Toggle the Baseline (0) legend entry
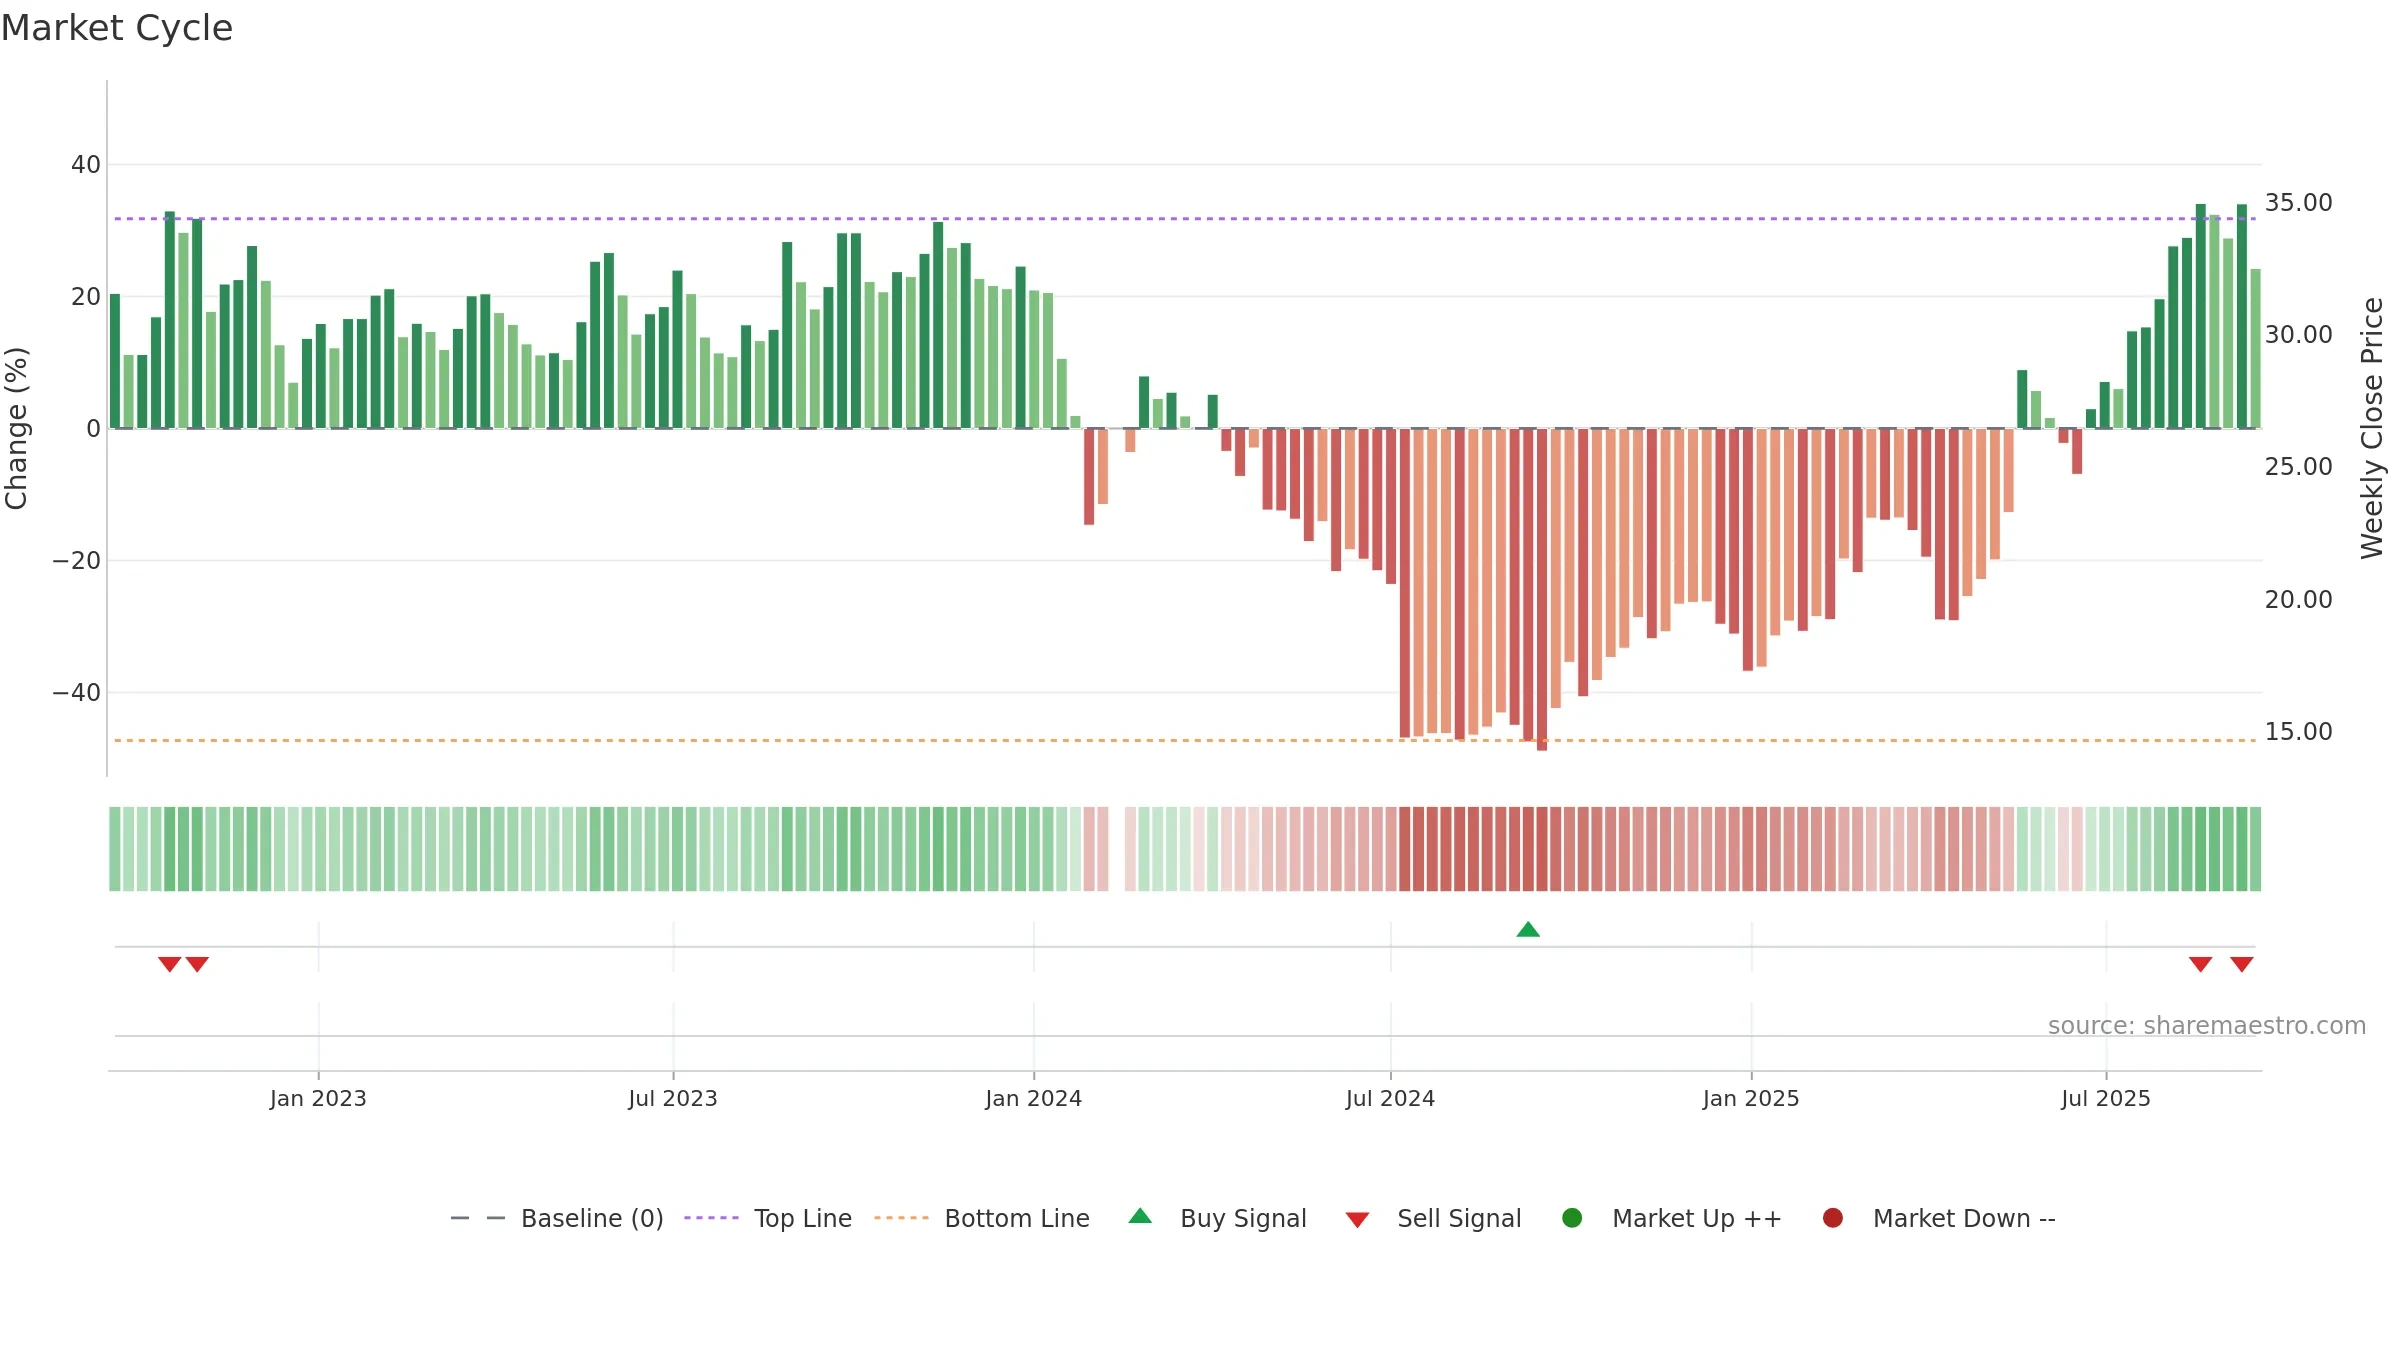The height and width of the screenshot is (1350, 2400). [557, 1218]
